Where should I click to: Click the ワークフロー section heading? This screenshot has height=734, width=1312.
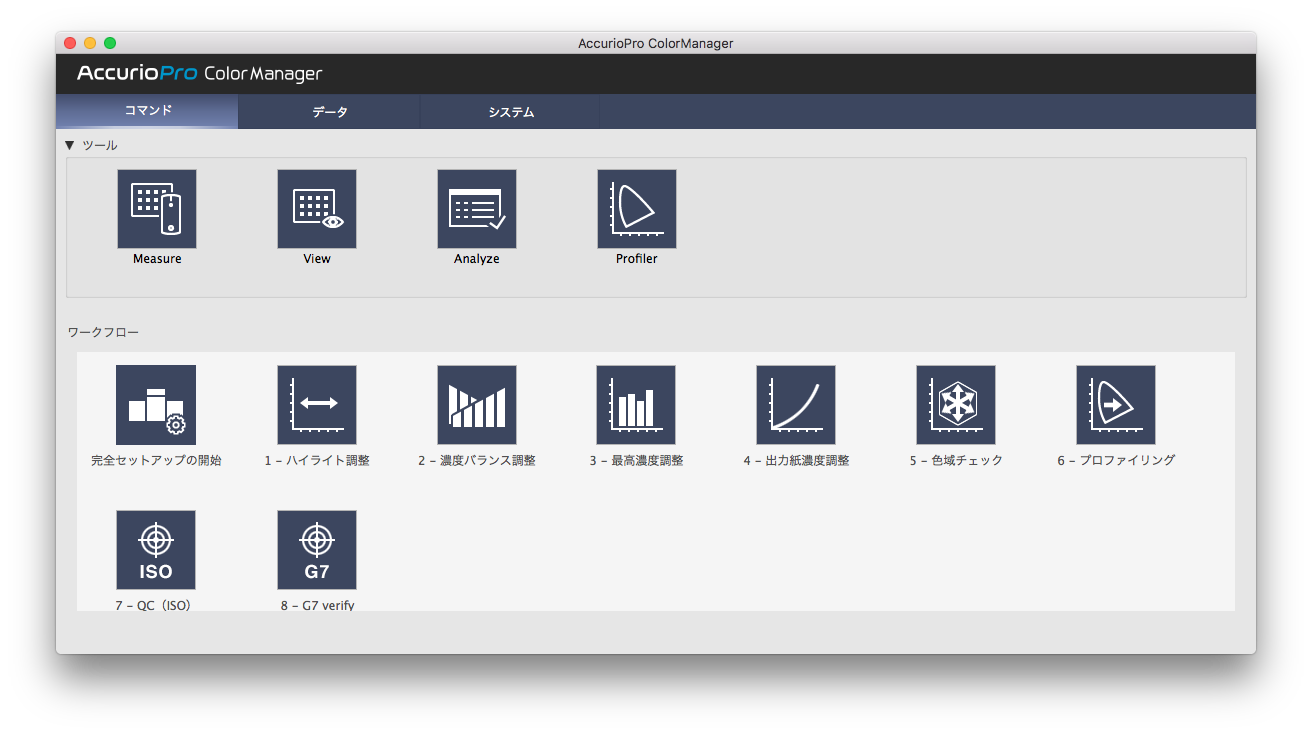click(x=103, y=331)
